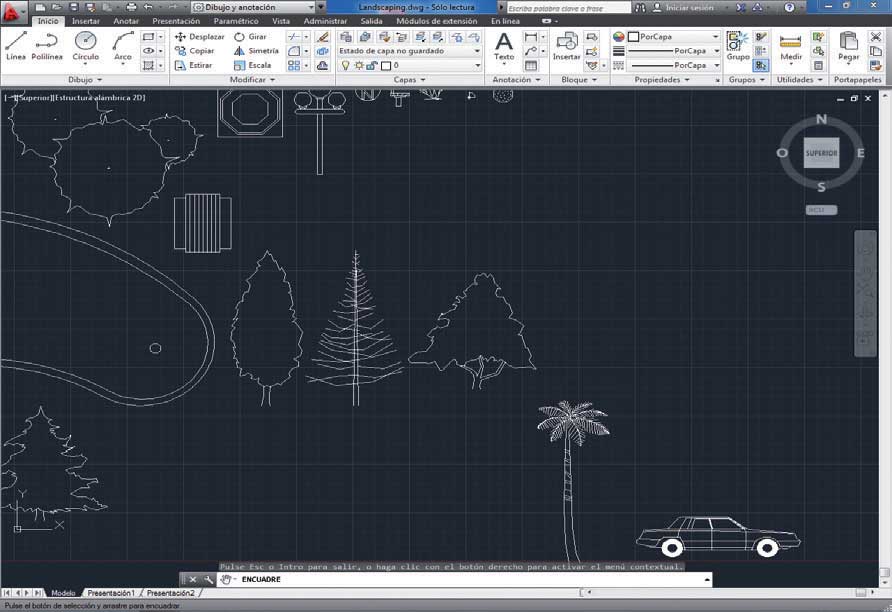
Task: Click the search field 'Escriba palabra clave o frase'
Action: [568, 8]
